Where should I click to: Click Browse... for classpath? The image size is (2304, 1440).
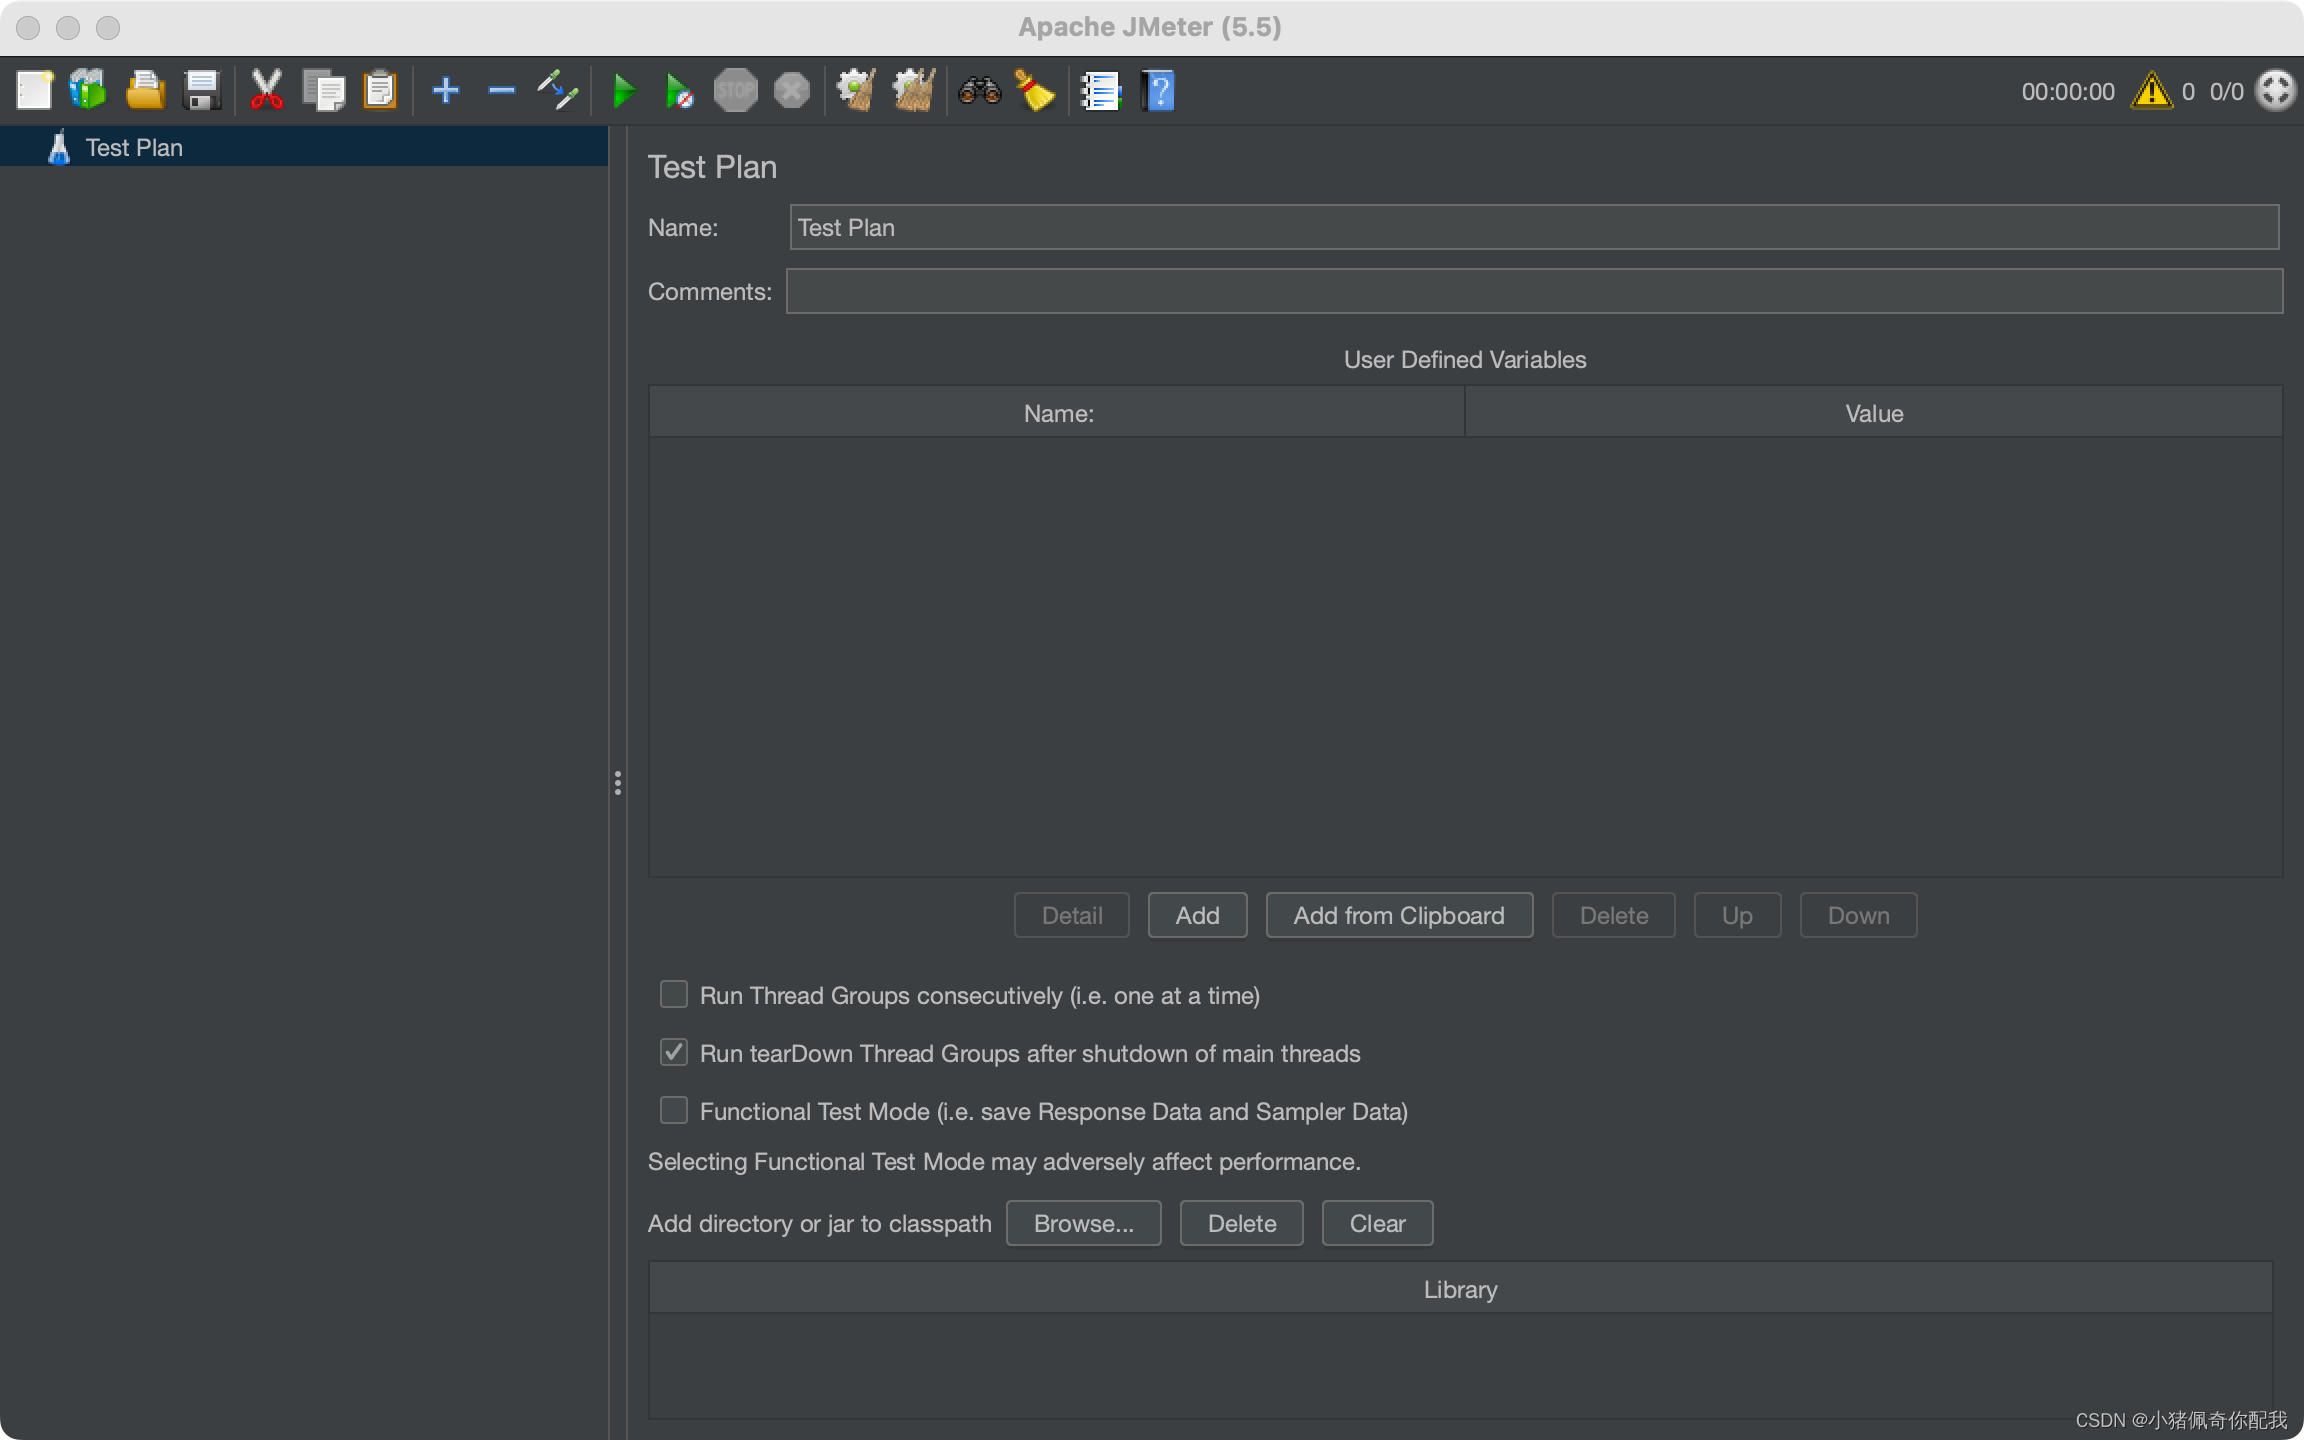pyautogui.click(x=1083, y=1223)
